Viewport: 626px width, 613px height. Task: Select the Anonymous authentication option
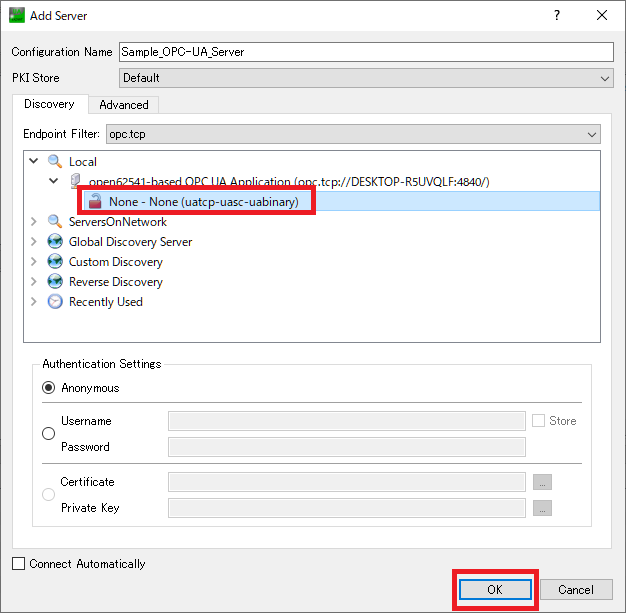pos(48,388)
